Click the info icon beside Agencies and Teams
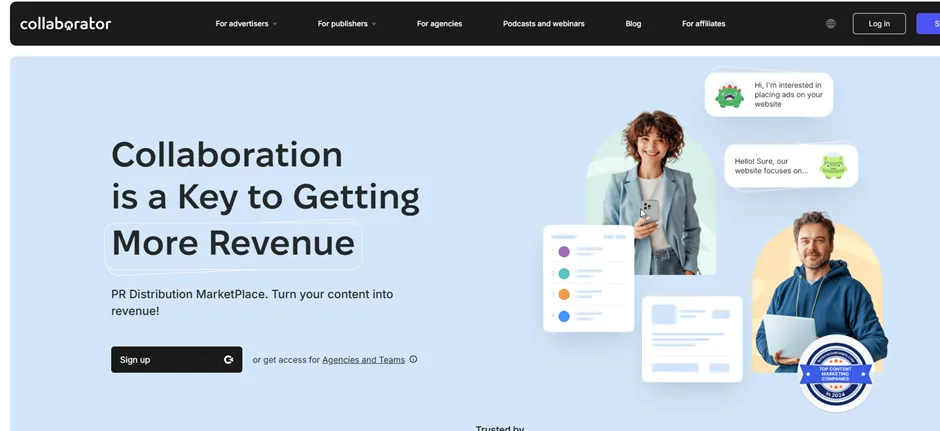This screenshot has width=940, height=431. click(x=413, y=359)
